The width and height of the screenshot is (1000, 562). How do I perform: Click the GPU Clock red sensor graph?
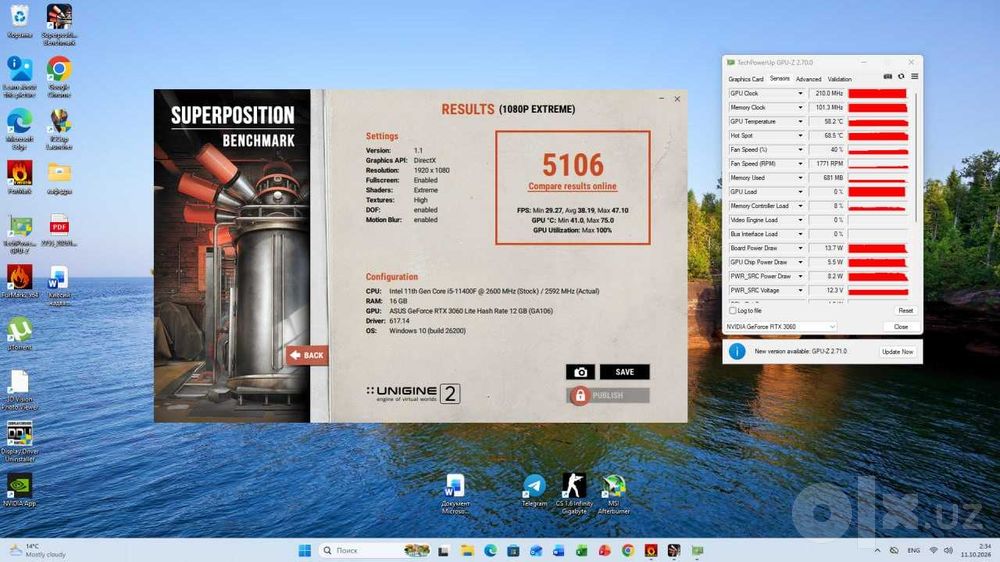(x=878, y=93)
